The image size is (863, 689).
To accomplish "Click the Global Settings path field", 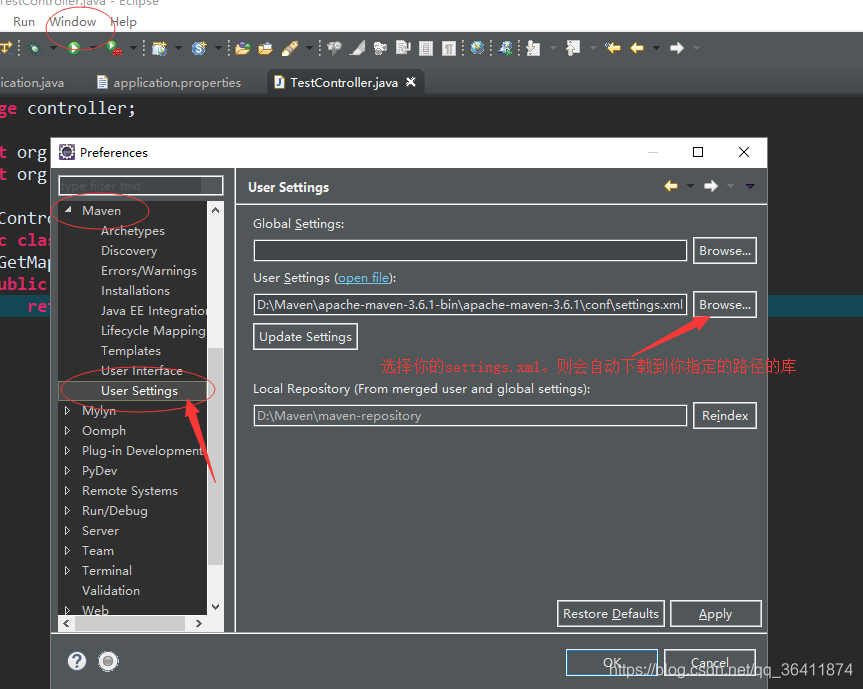I will coord(470,251).
